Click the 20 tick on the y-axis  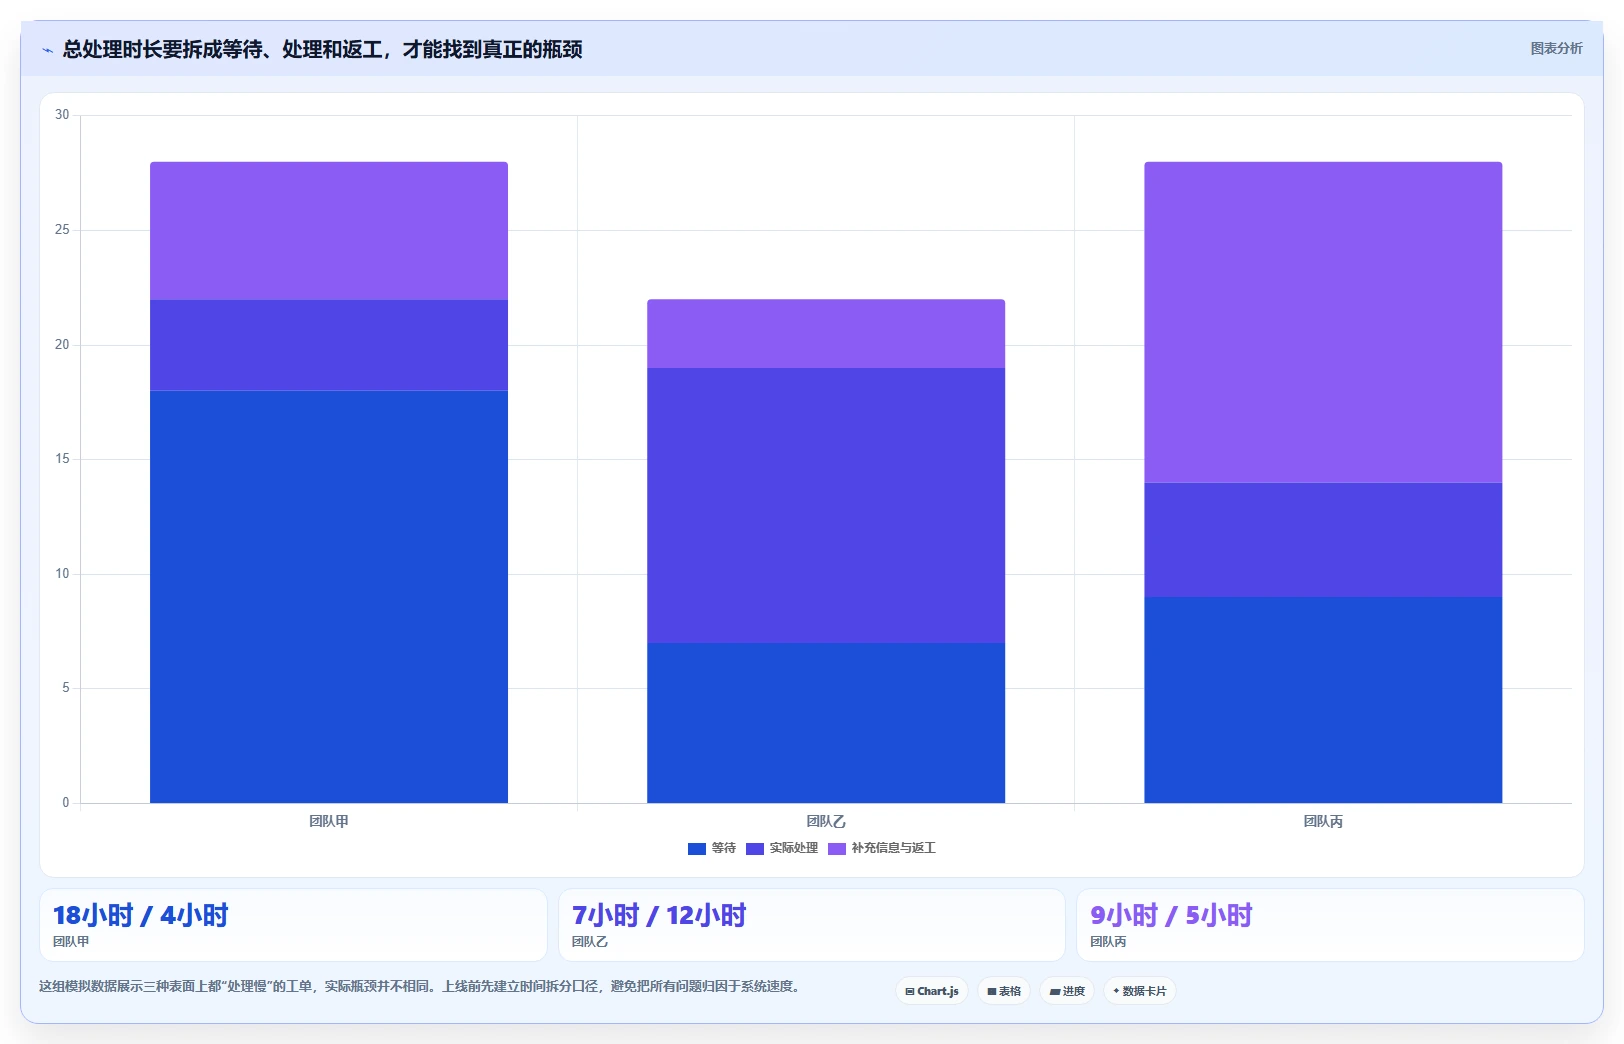(x=62, y=345)
